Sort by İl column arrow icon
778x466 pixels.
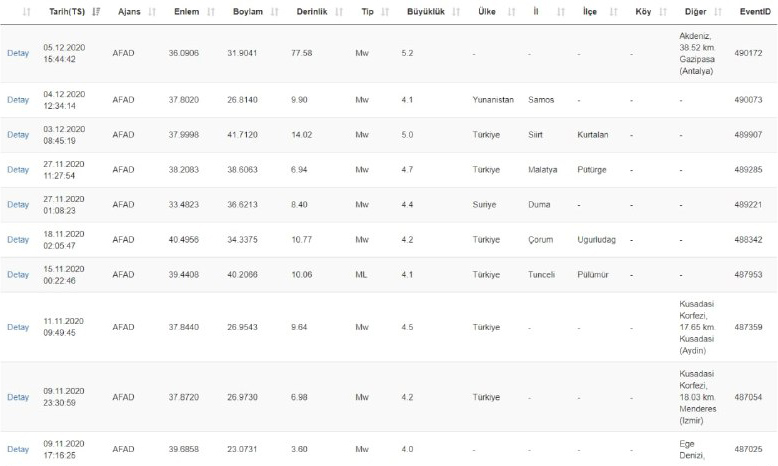pyautogui.click(x=561, y=11)
